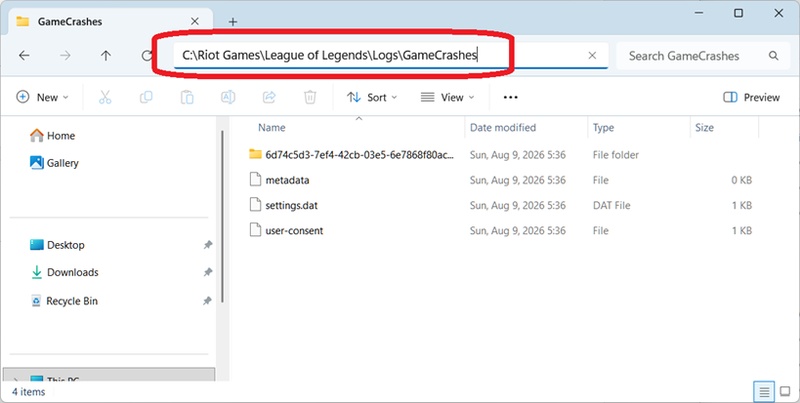This screenshot has width=800, height=403.
Task: Click the 4 items status text
Action: (x=29, y=392)
